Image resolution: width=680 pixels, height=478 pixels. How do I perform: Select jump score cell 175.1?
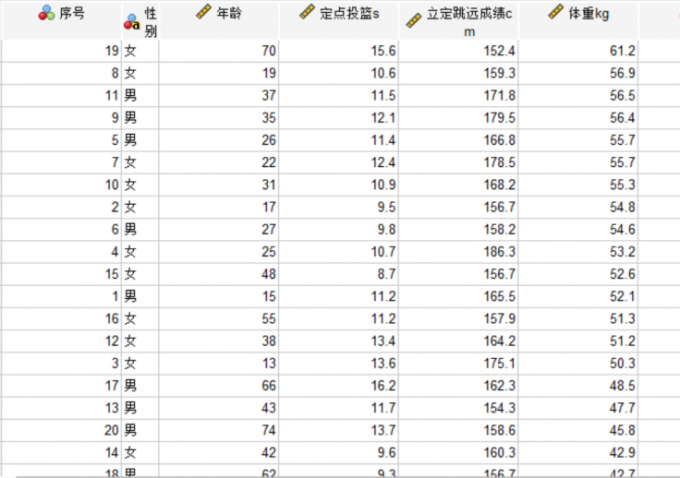[458, 364]
